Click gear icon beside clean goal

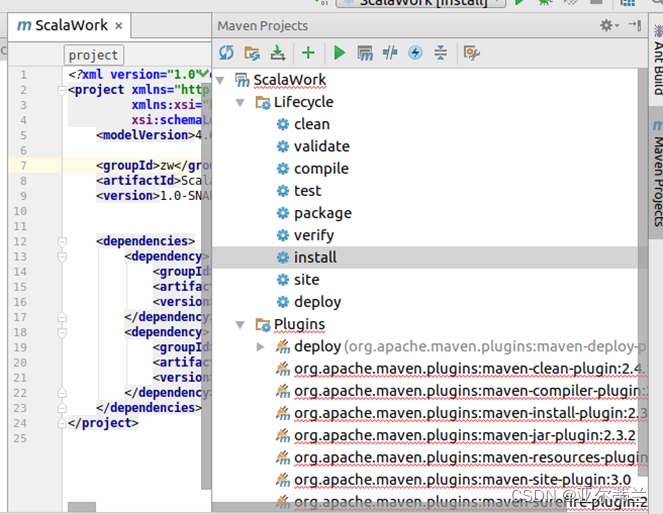click(282, 124)
